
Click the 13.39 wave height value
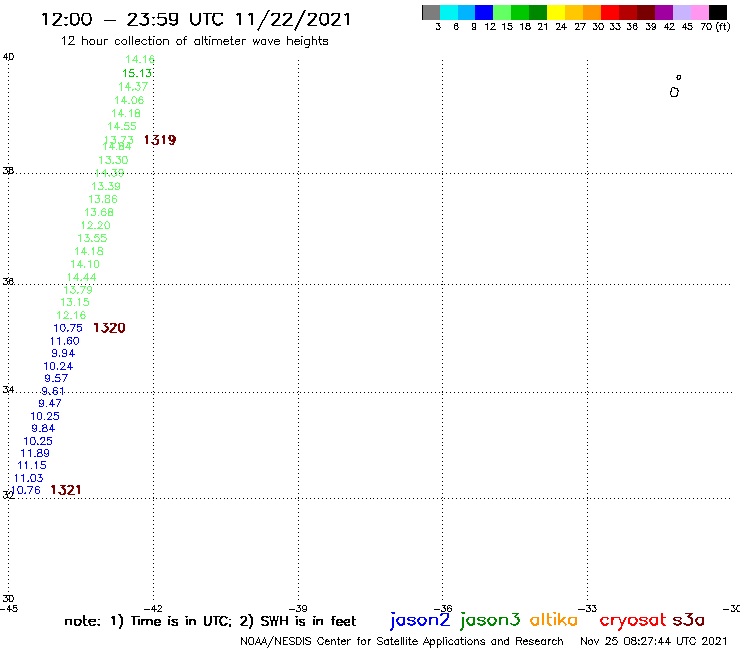point(106,186)
